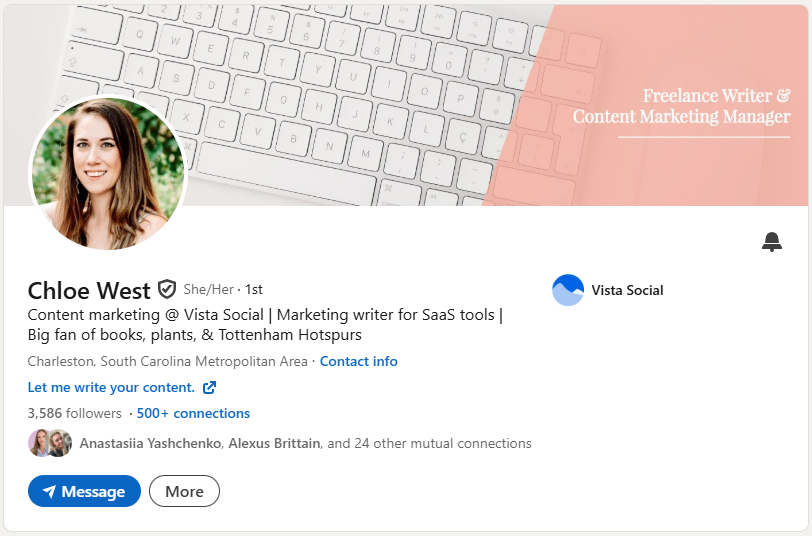
Task: Open the Contact info link
Action: pyautogui.click(x=358, y=361)
